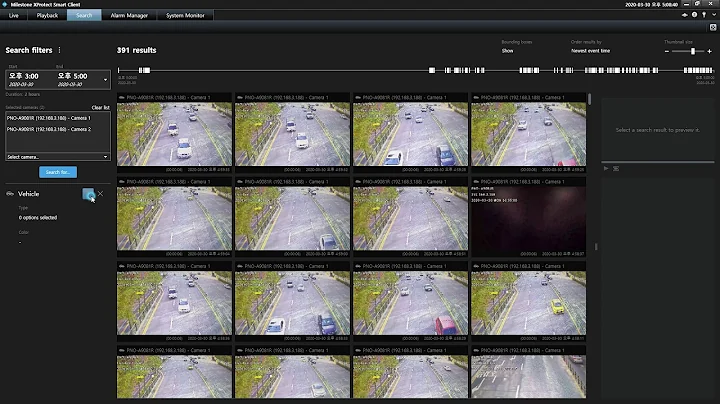The height and width of the screenshot is (404, 720).
Task: Click the start time 오후 3:00 field
Action: tap(24, 76)
